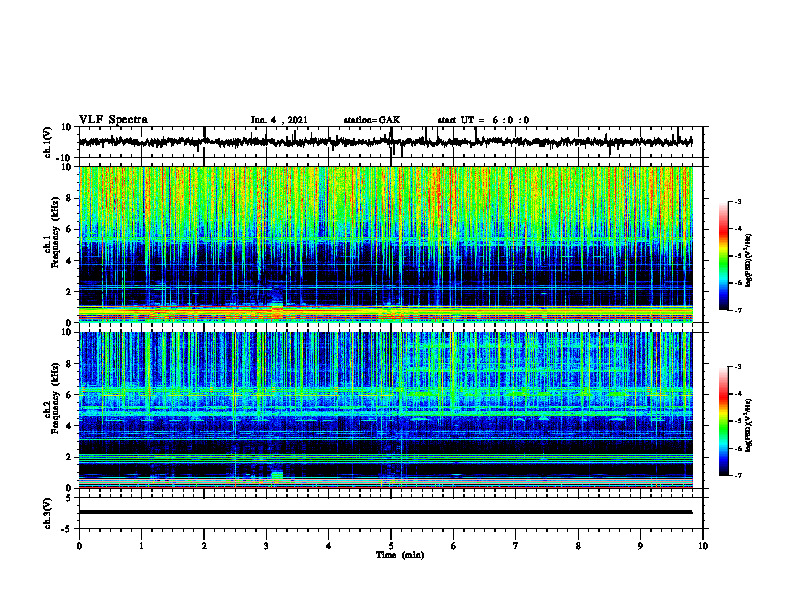Click the time axis tick label "2"
This screenshot has width=792, height=612.
[204, 546]
